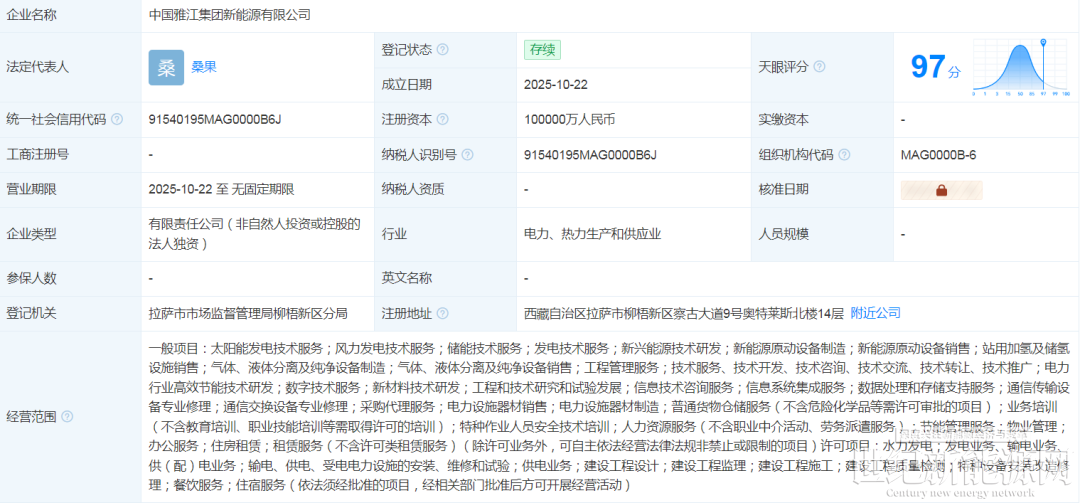Click the lock icon in 核准日期 row

[x=941, y=190]
